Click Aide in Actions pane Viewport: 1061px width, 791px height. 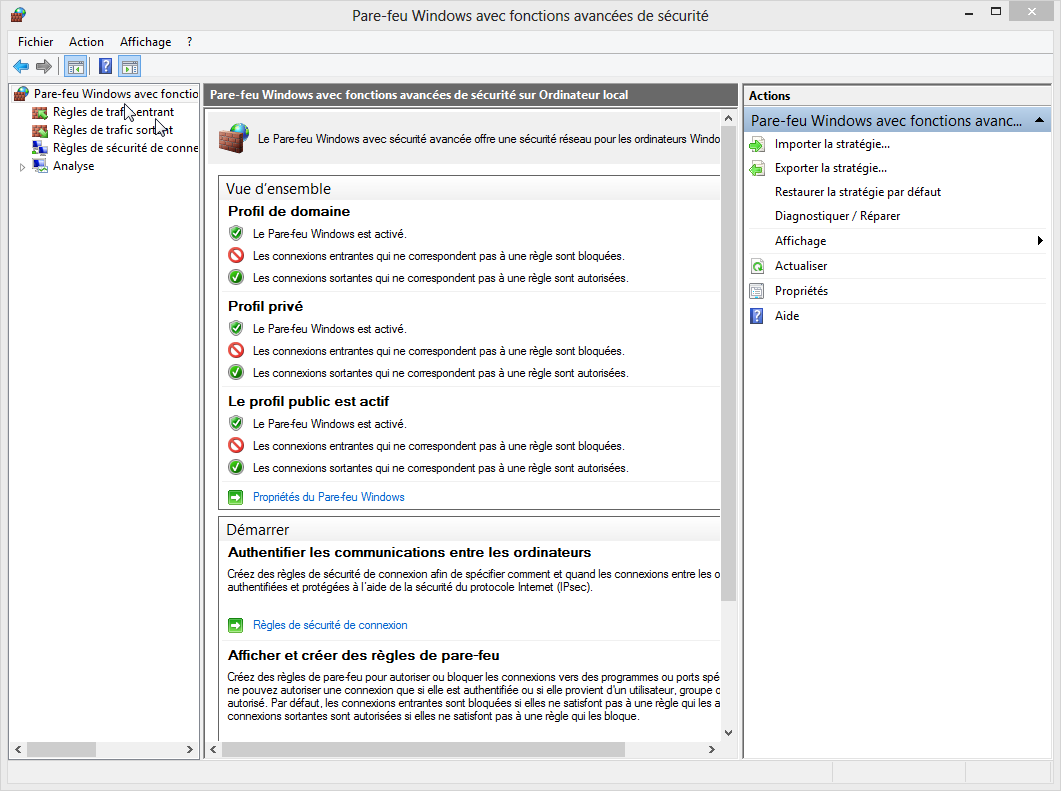click(786, 316)
